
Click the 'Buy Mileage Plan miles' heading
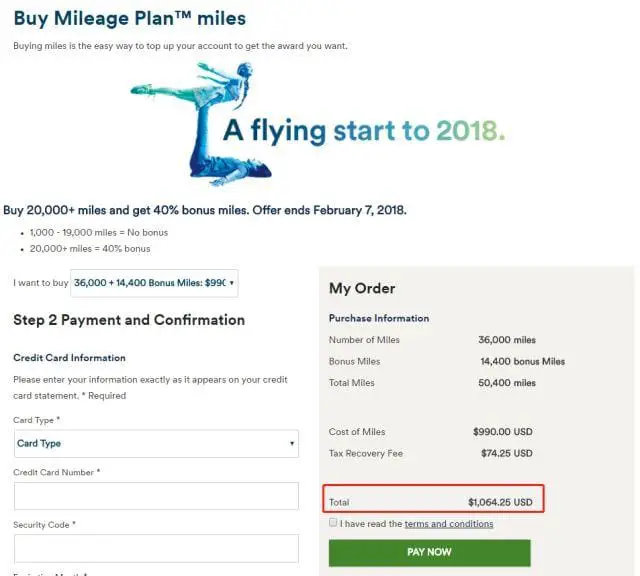(x=130, y=19)
